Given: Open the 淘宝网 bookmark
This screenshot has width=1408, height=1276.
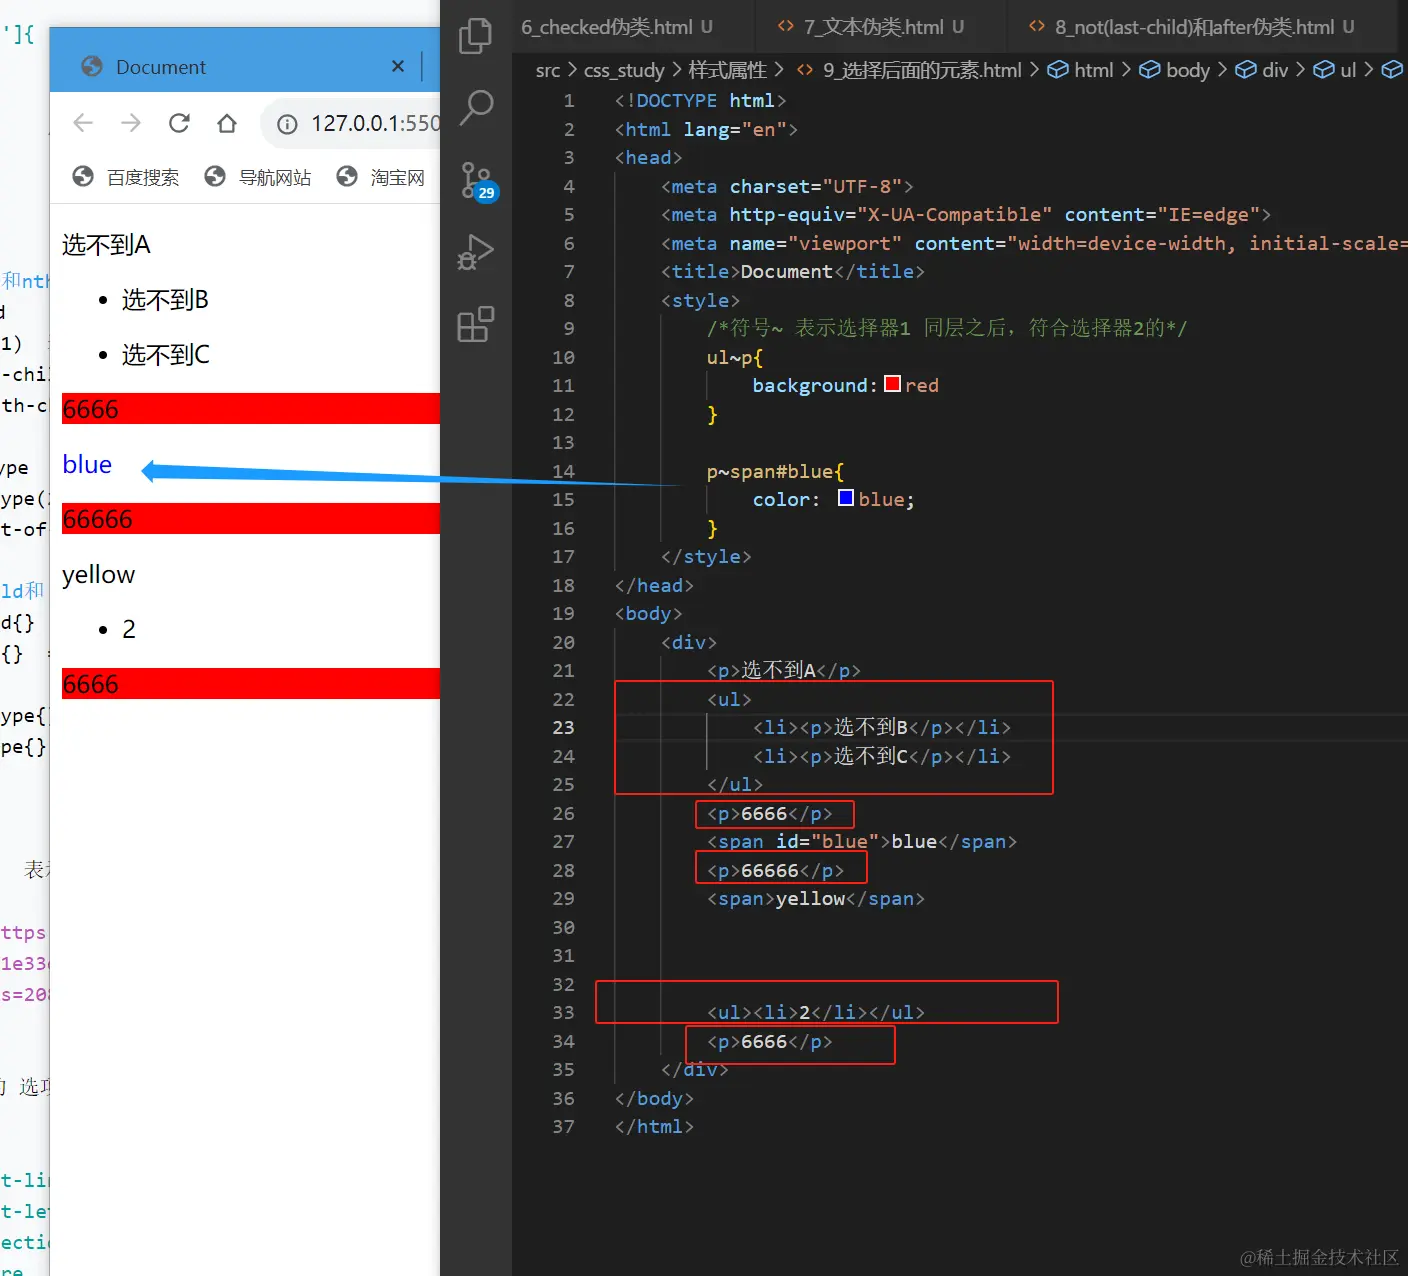Looking at the screenshot, I should pos(381,177).
